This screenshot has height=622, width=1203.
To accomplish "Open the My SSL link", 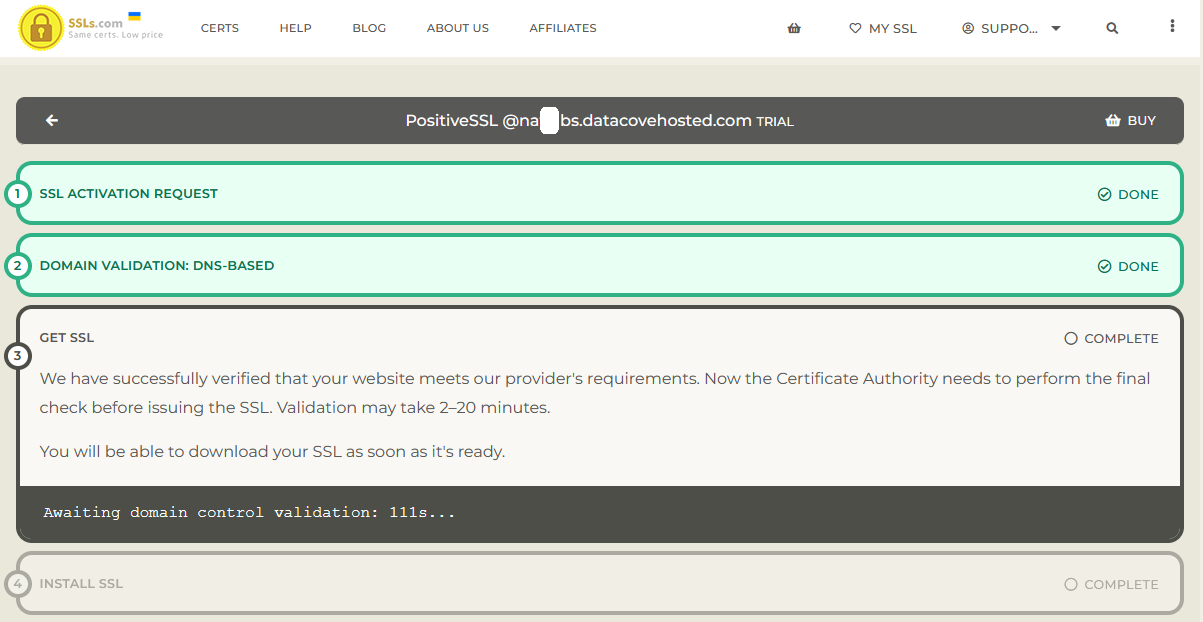I will [882, 29].
